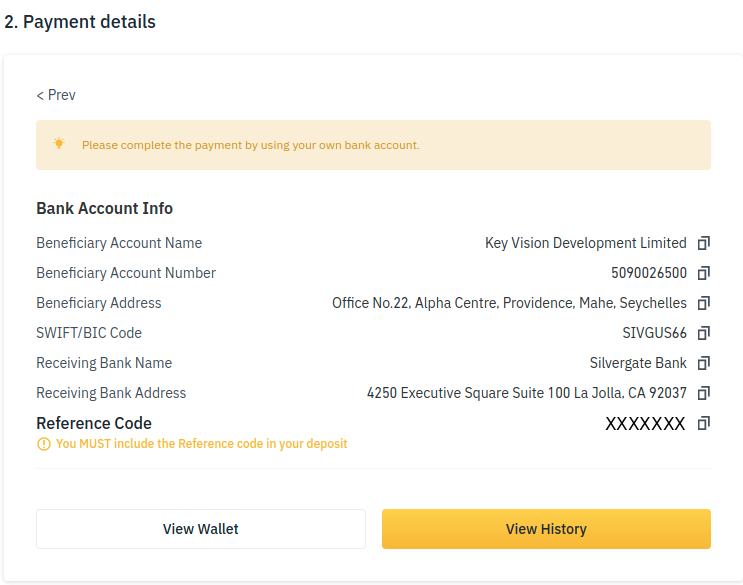743x585 pixels.
Task: Click the Bank Account Info heading
Action: [x=105, y=208]
